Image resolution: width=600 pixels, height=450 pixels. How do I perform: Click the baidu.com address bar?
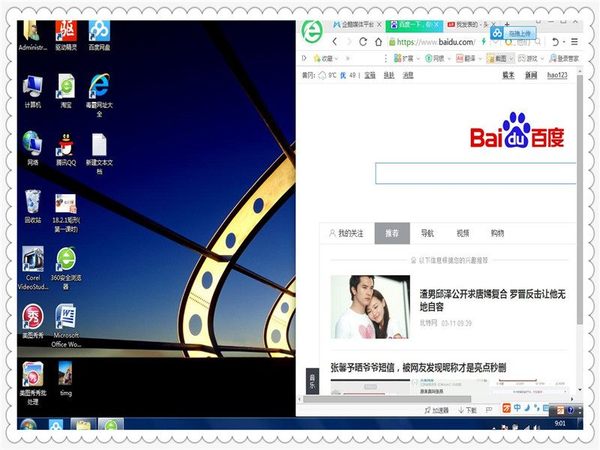tap(435, 42)
